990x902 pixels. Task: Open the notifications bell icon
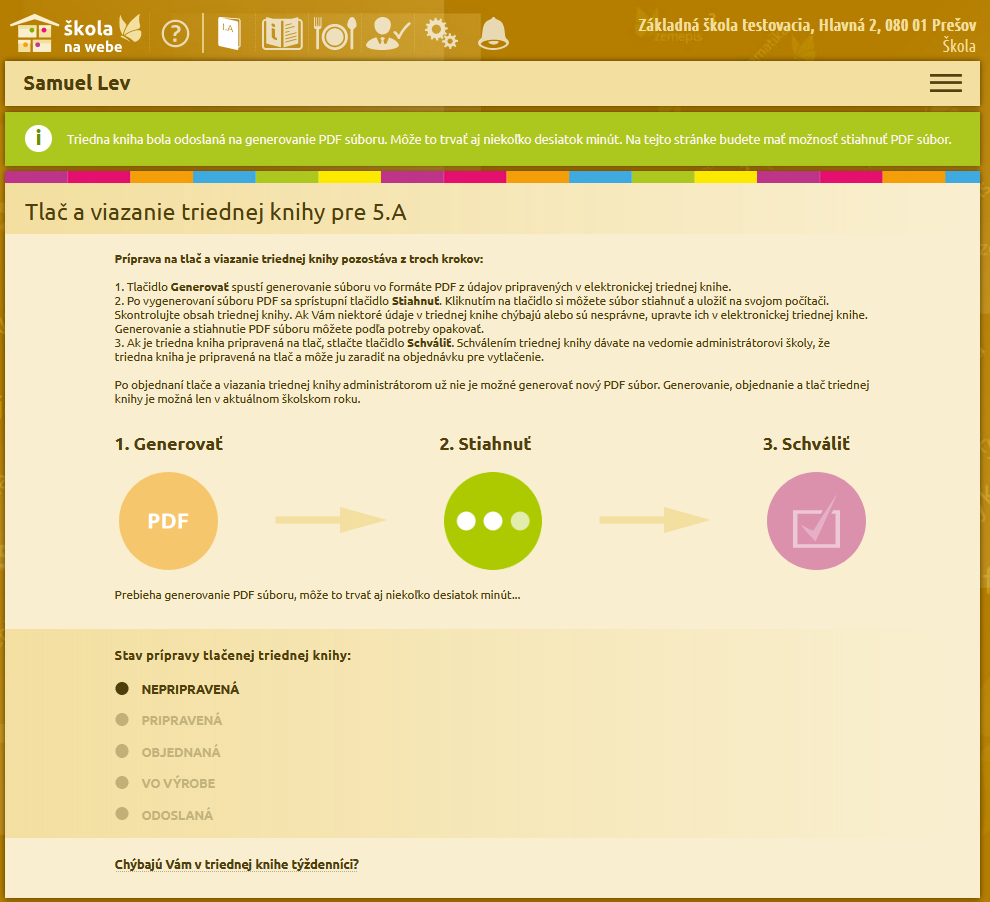pos(493,33)
